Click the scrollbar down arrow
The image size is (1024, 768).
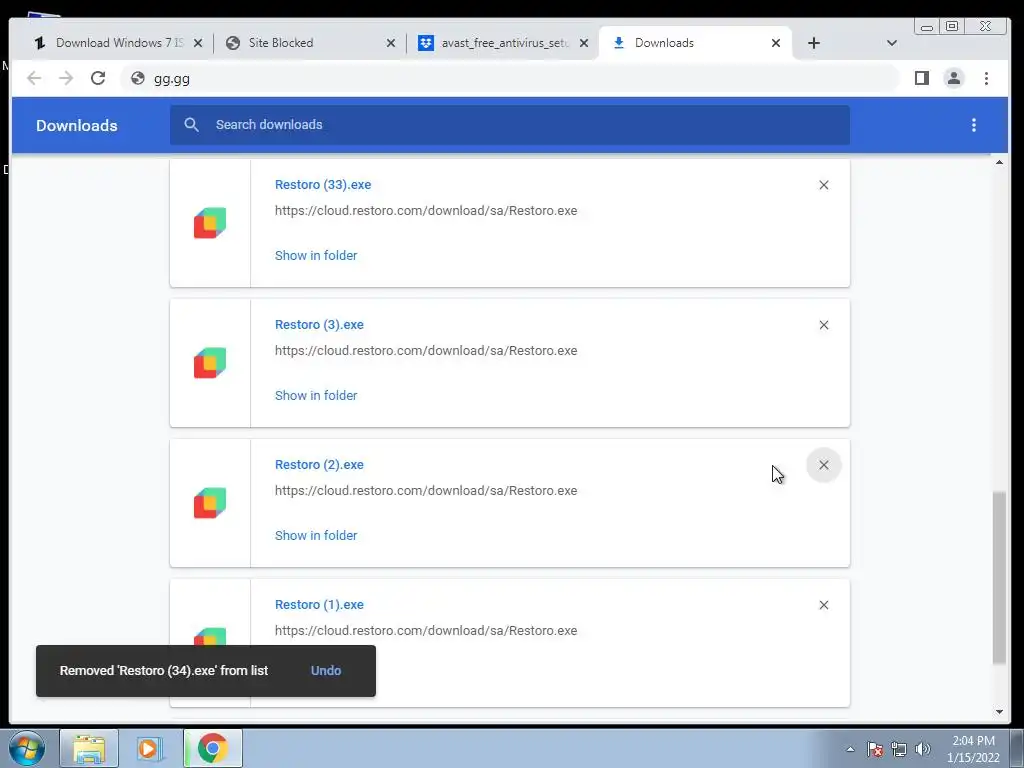click(999, 712)
